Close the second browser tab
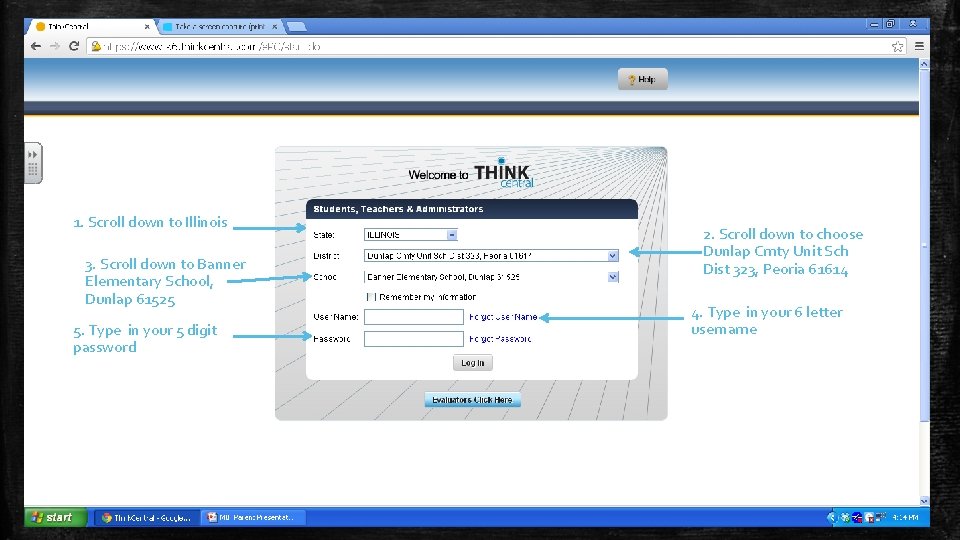 274,26
